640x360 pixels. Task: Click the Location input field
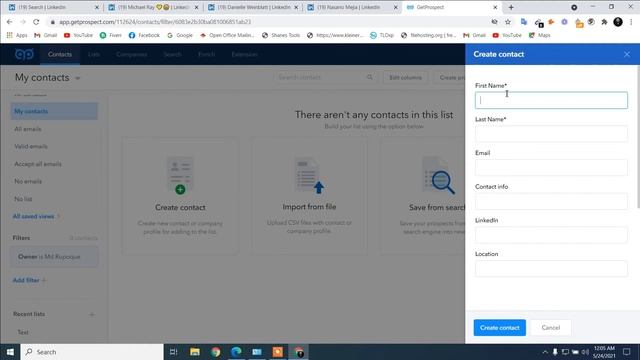pos(551,269)
